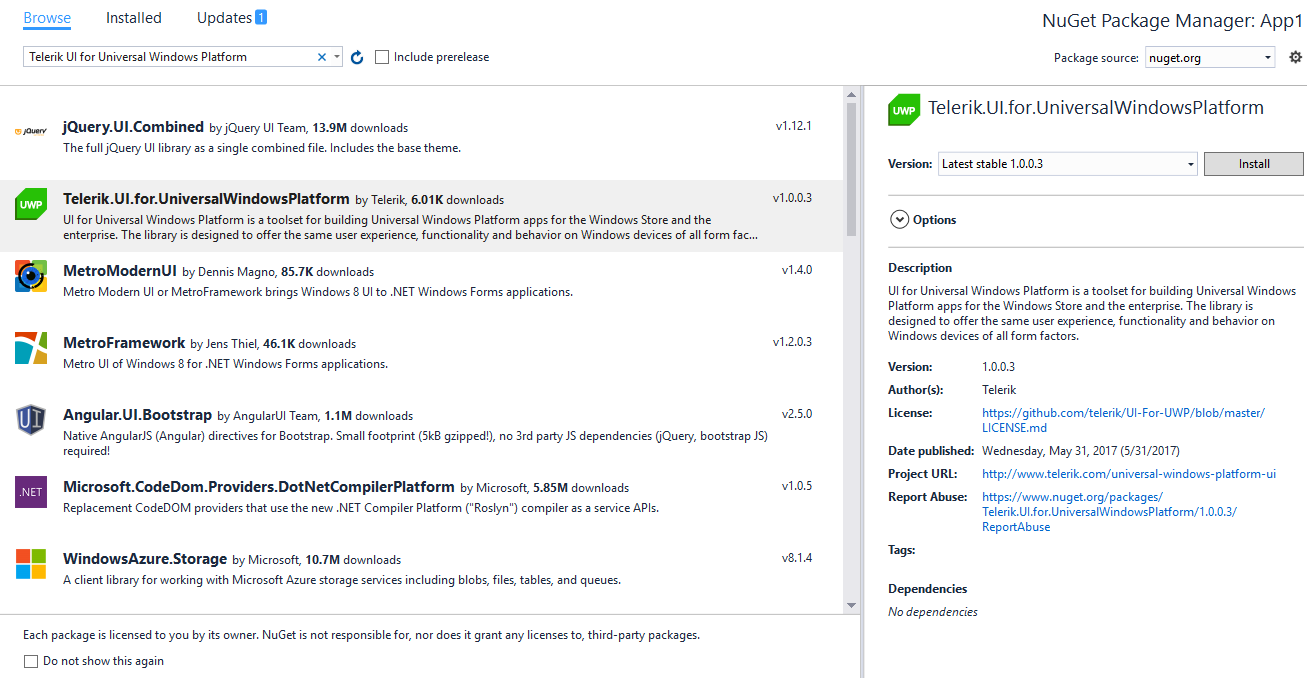Click the package list vertical scrollbar
The image size is (1307, 678).
(851, 348)
